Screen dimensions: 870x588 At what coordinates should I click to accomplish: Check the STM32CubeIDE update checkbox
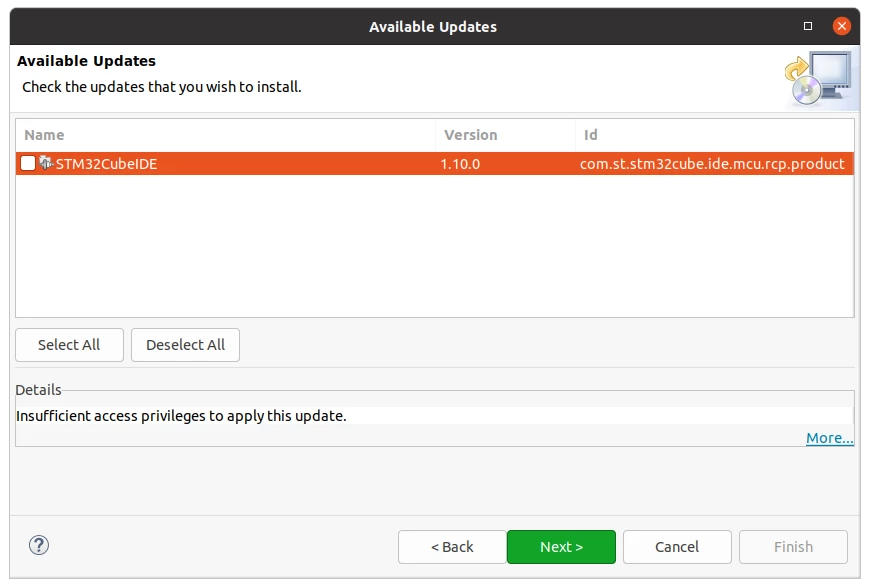(x=28, y=163)
